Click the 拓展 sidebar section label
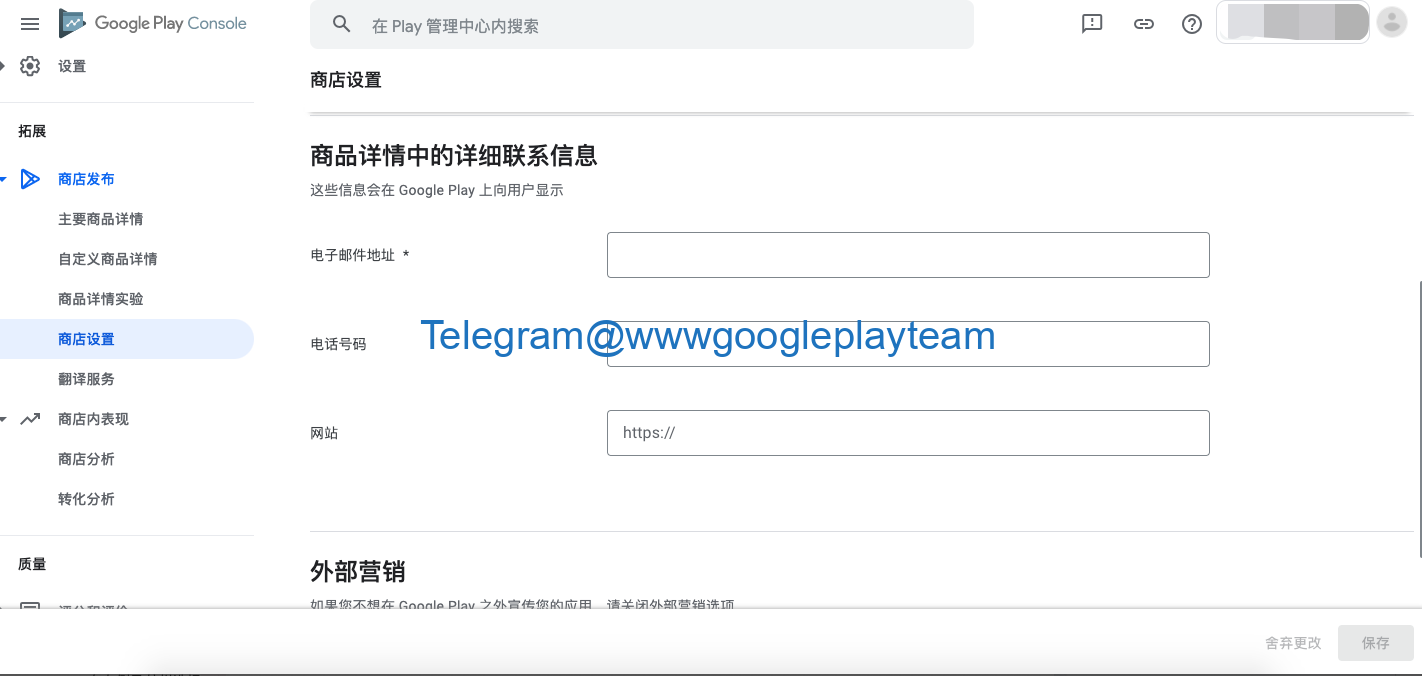Image resolution: width=1422 pixels, height=676 pixels. tap(32, 131)
